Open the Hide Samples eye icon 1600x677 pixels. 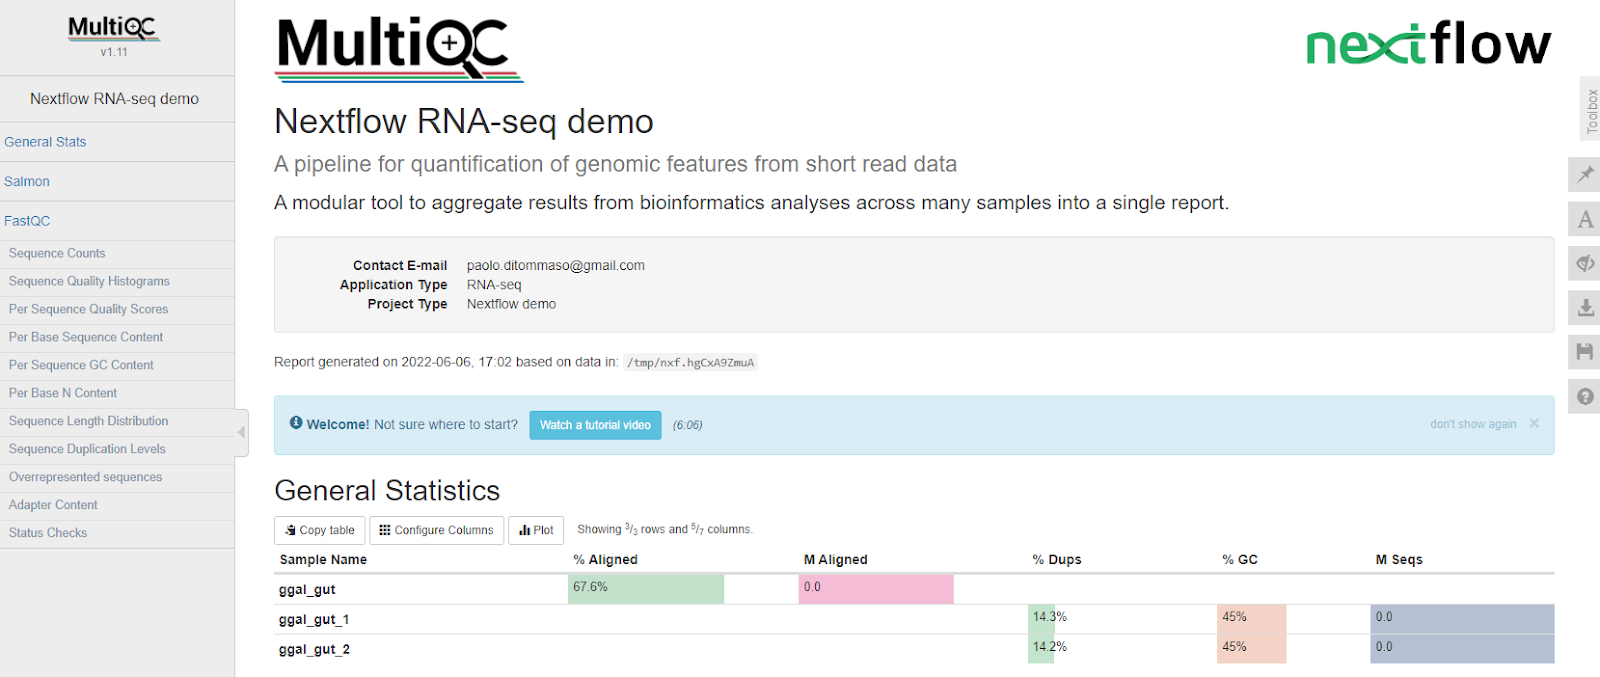tap(1585, 263)
